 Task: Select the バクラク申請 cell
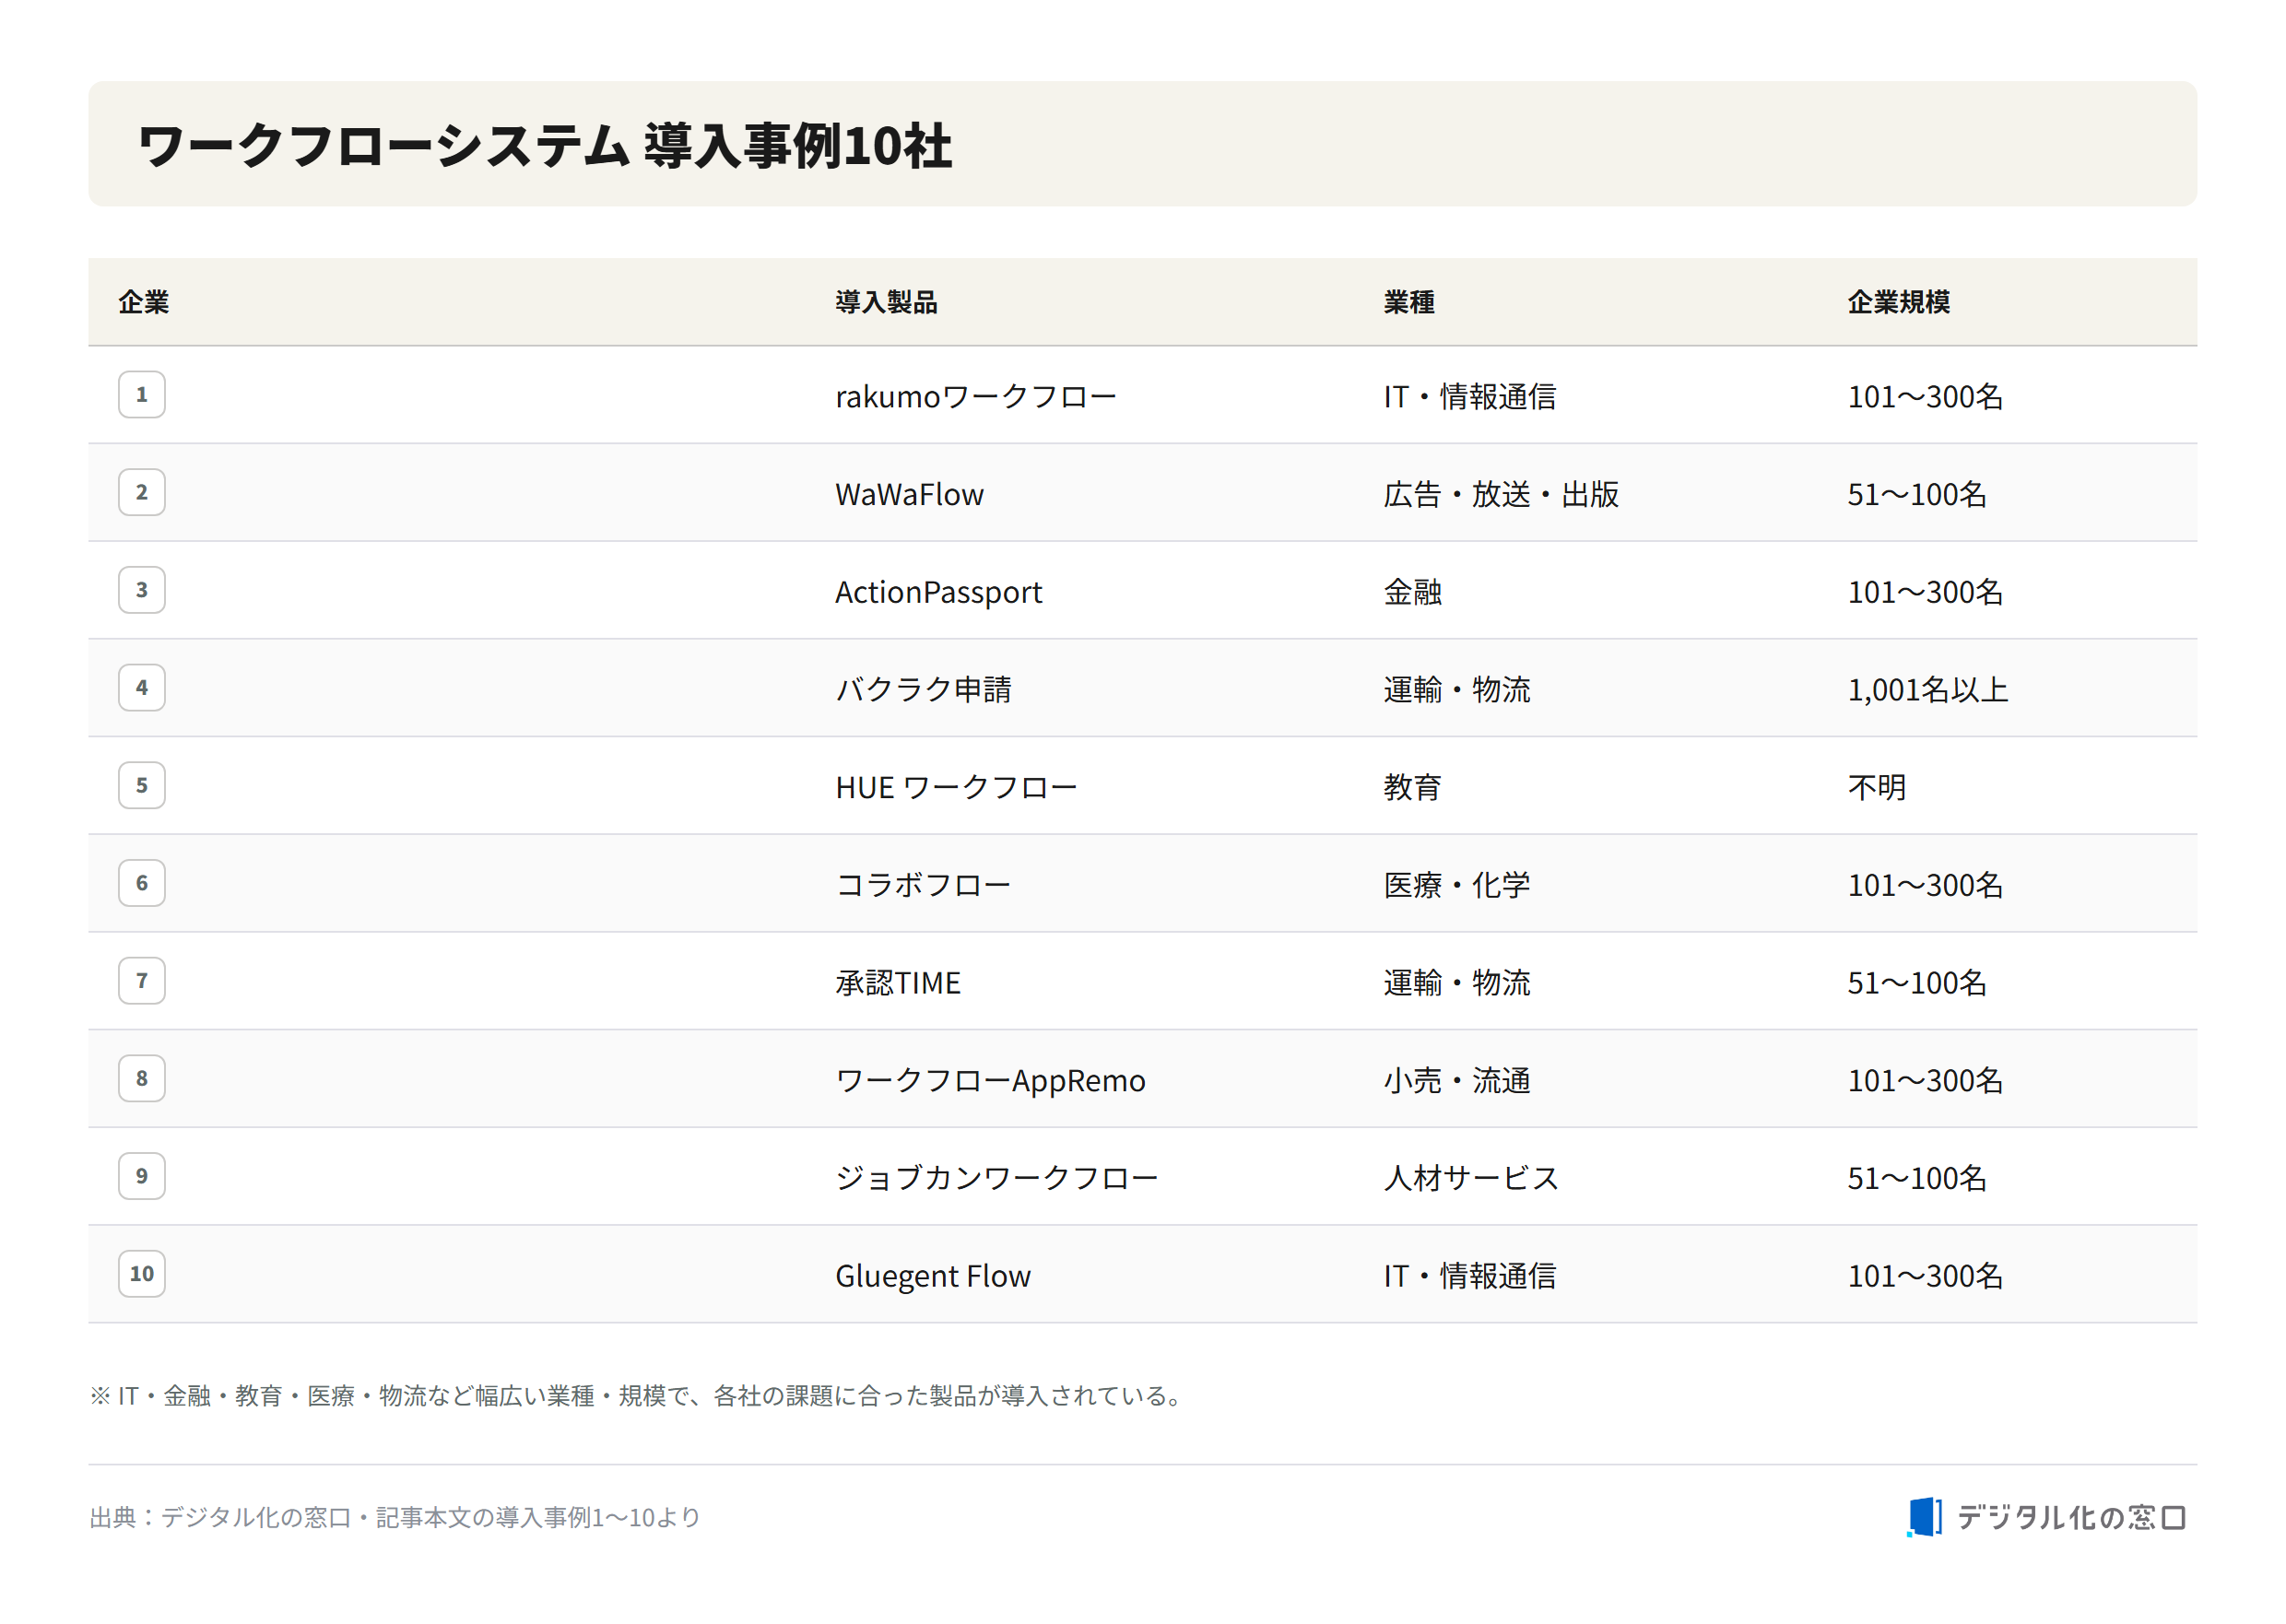923,690
